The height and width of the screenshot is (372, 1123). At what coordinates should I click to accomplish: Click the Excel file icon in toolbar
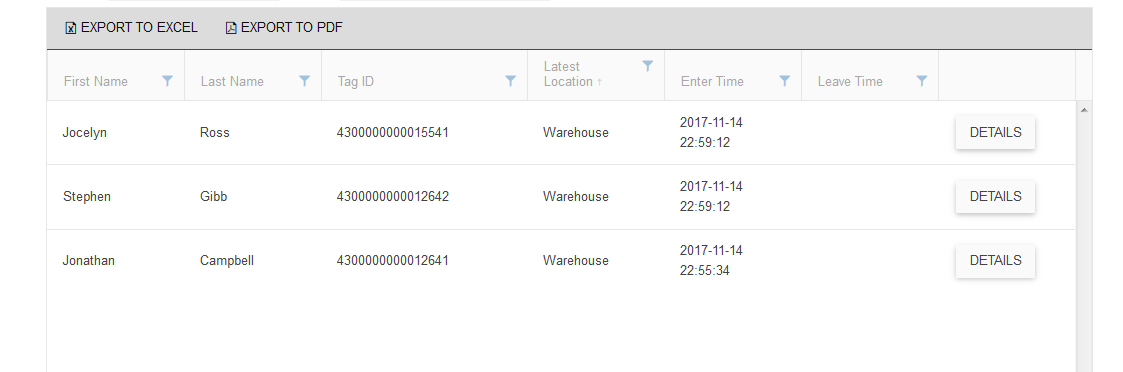click(x=70, y=29)
